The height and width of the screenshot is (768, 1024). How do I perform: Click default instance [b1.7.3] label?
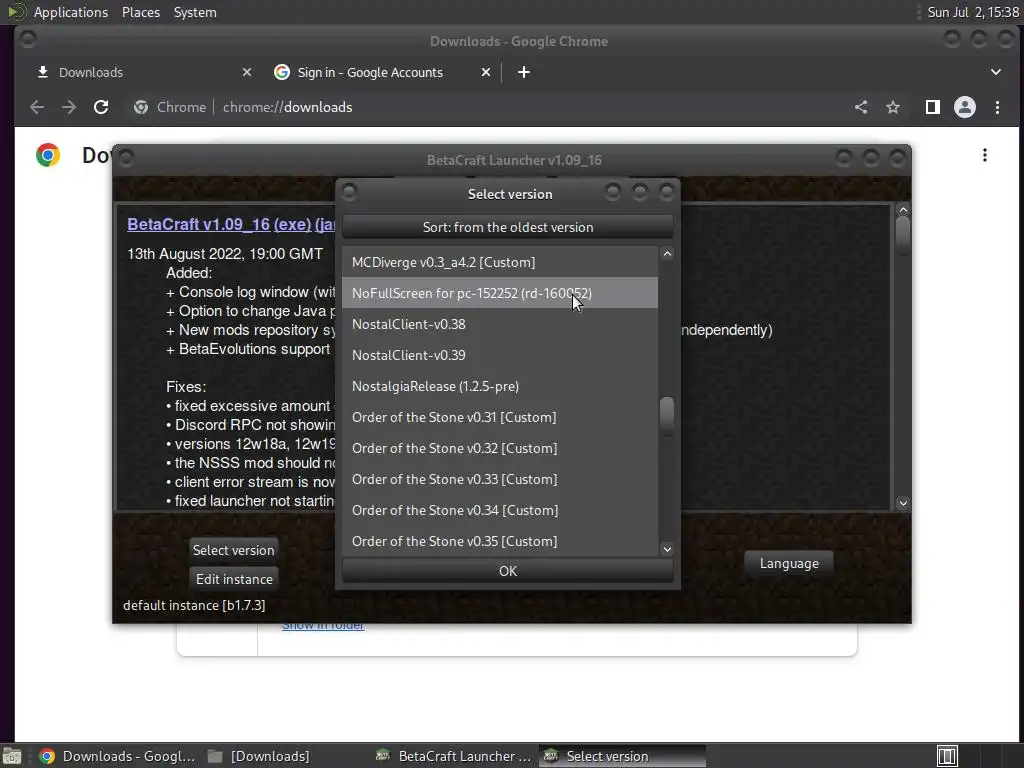tap(194, 605)
